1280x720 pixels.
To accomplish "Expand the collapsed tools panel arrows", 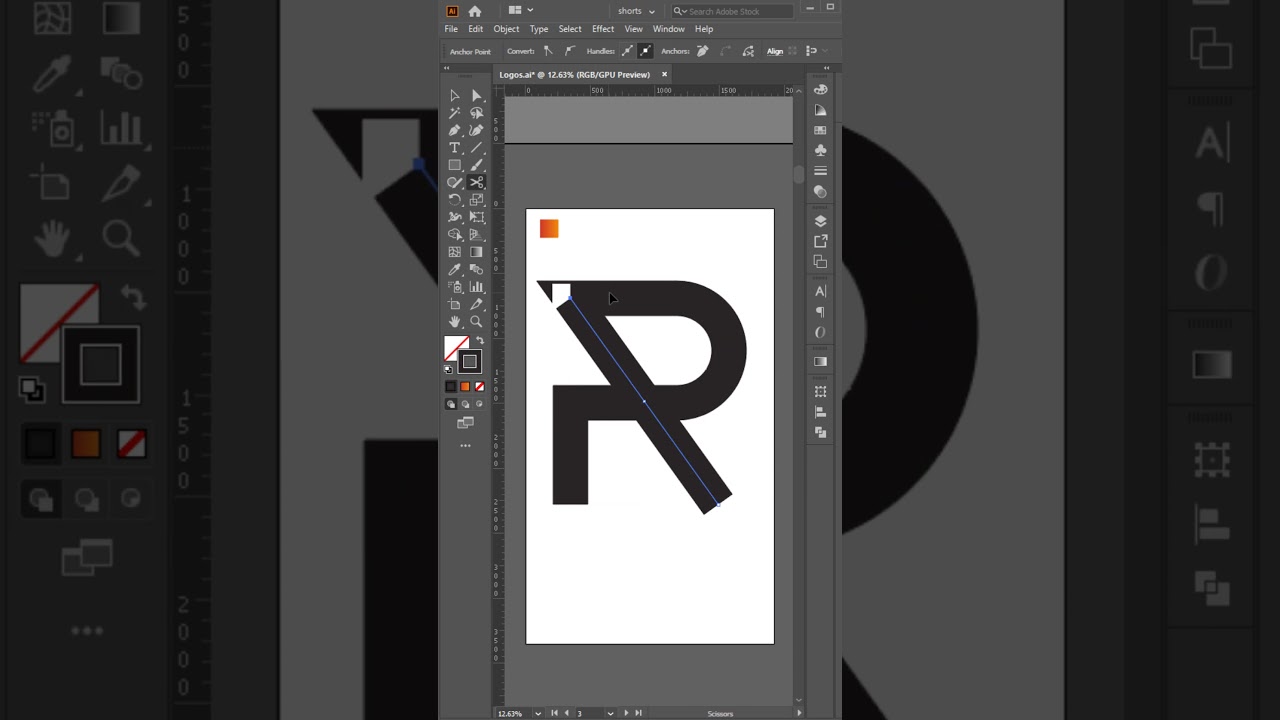I will click(446, 68).
